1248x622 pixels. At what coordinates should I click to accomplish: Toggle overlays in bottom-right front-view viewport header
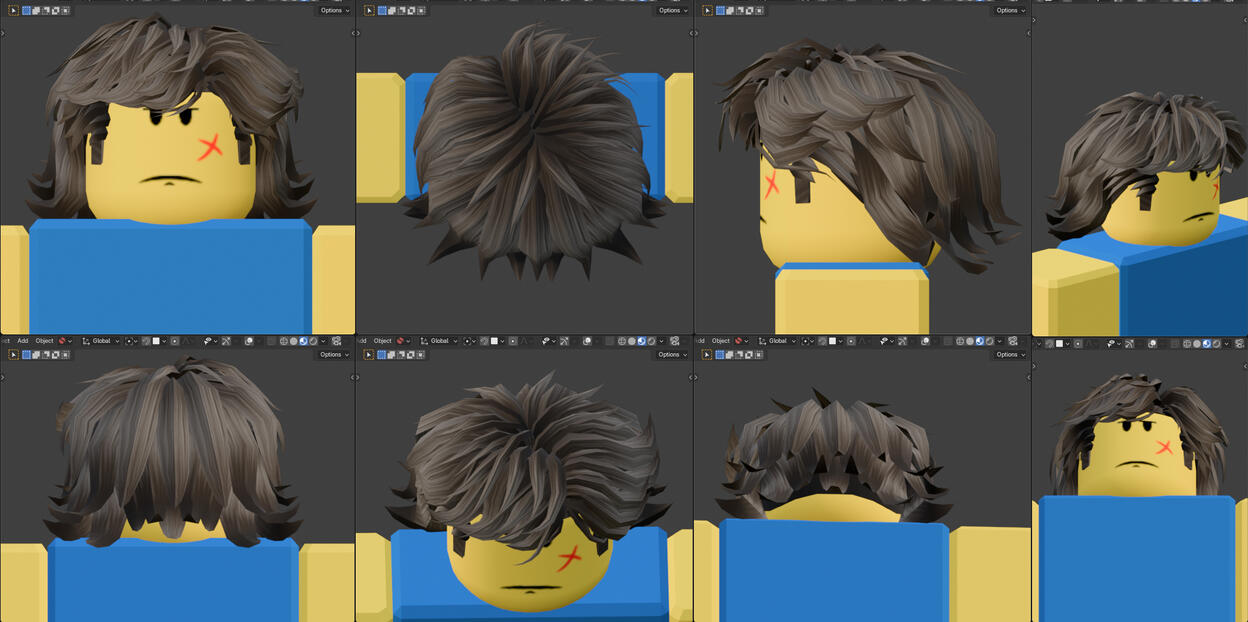click(1151, 343)
